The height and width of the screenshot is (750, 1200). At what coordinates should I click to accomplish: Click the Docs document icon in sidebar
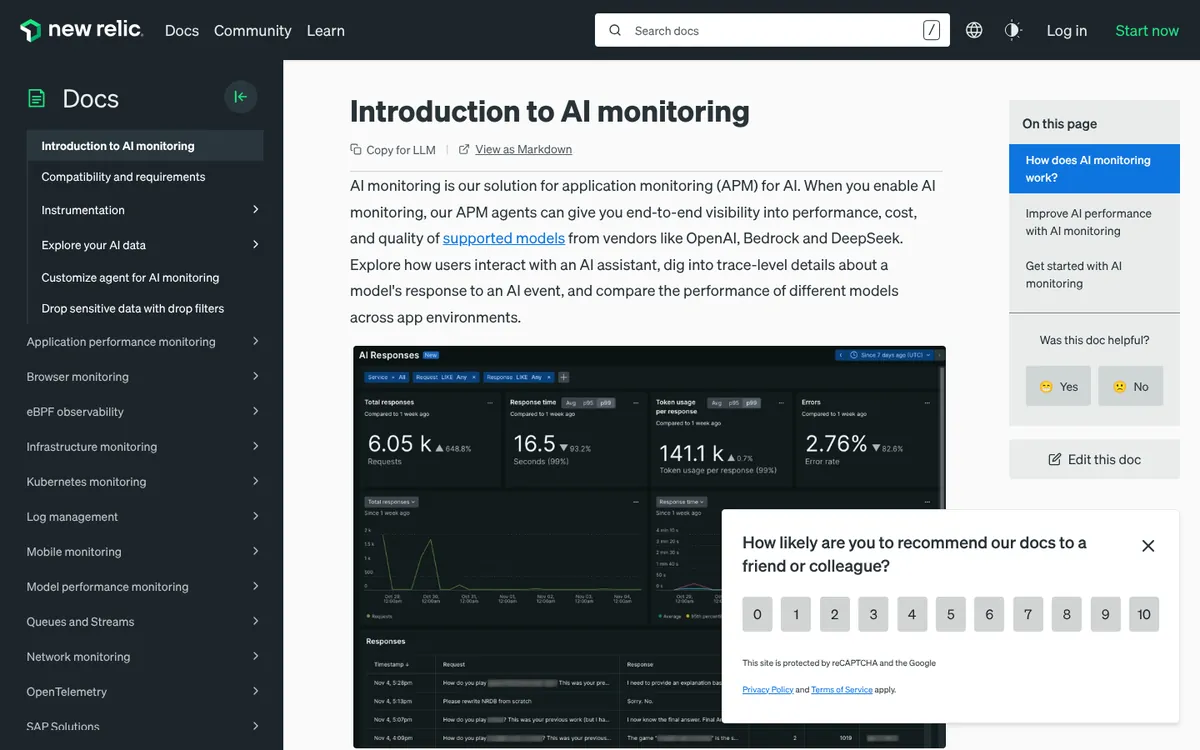pyautogui.click(x=37, y=98)
